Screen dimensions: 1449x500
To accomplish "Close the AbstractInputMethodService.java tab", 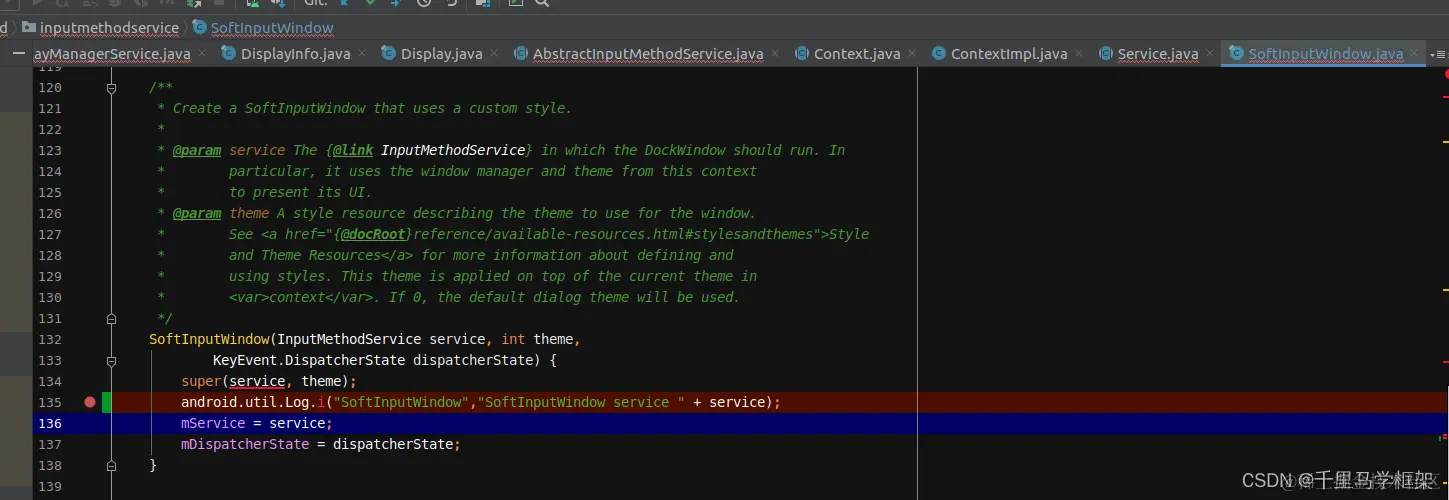I will (776, 54).
